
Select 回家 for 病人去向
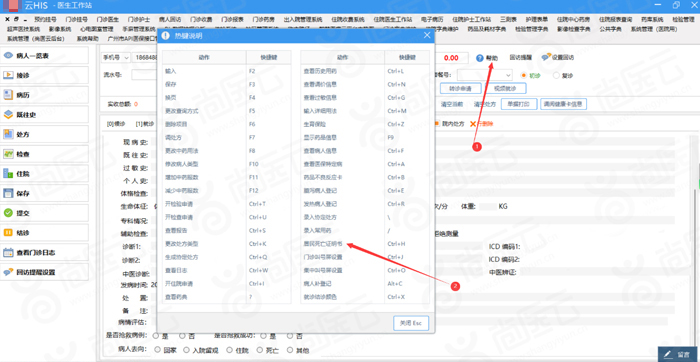tap(157, 350)
